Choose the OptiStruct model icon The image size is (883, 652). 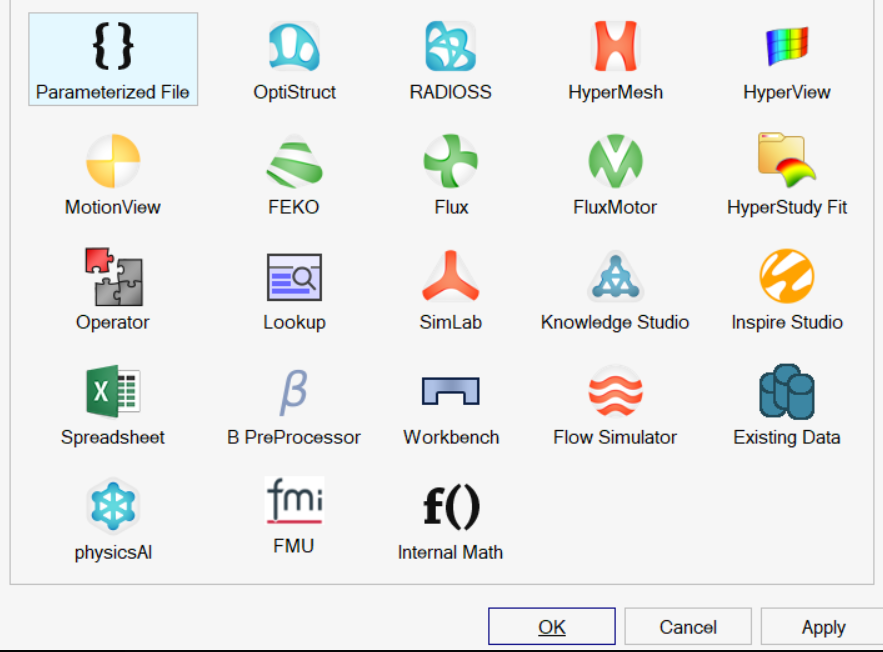click(294, 46)
